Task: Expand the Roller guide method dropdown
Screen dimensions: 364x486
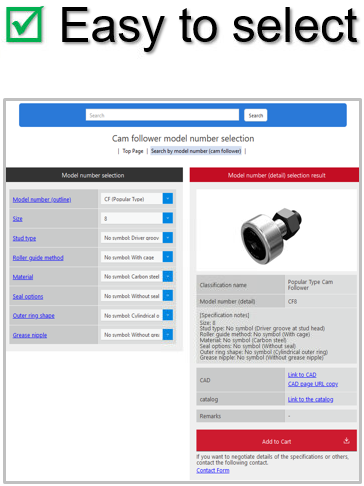Action: click(x=137, y=257)
